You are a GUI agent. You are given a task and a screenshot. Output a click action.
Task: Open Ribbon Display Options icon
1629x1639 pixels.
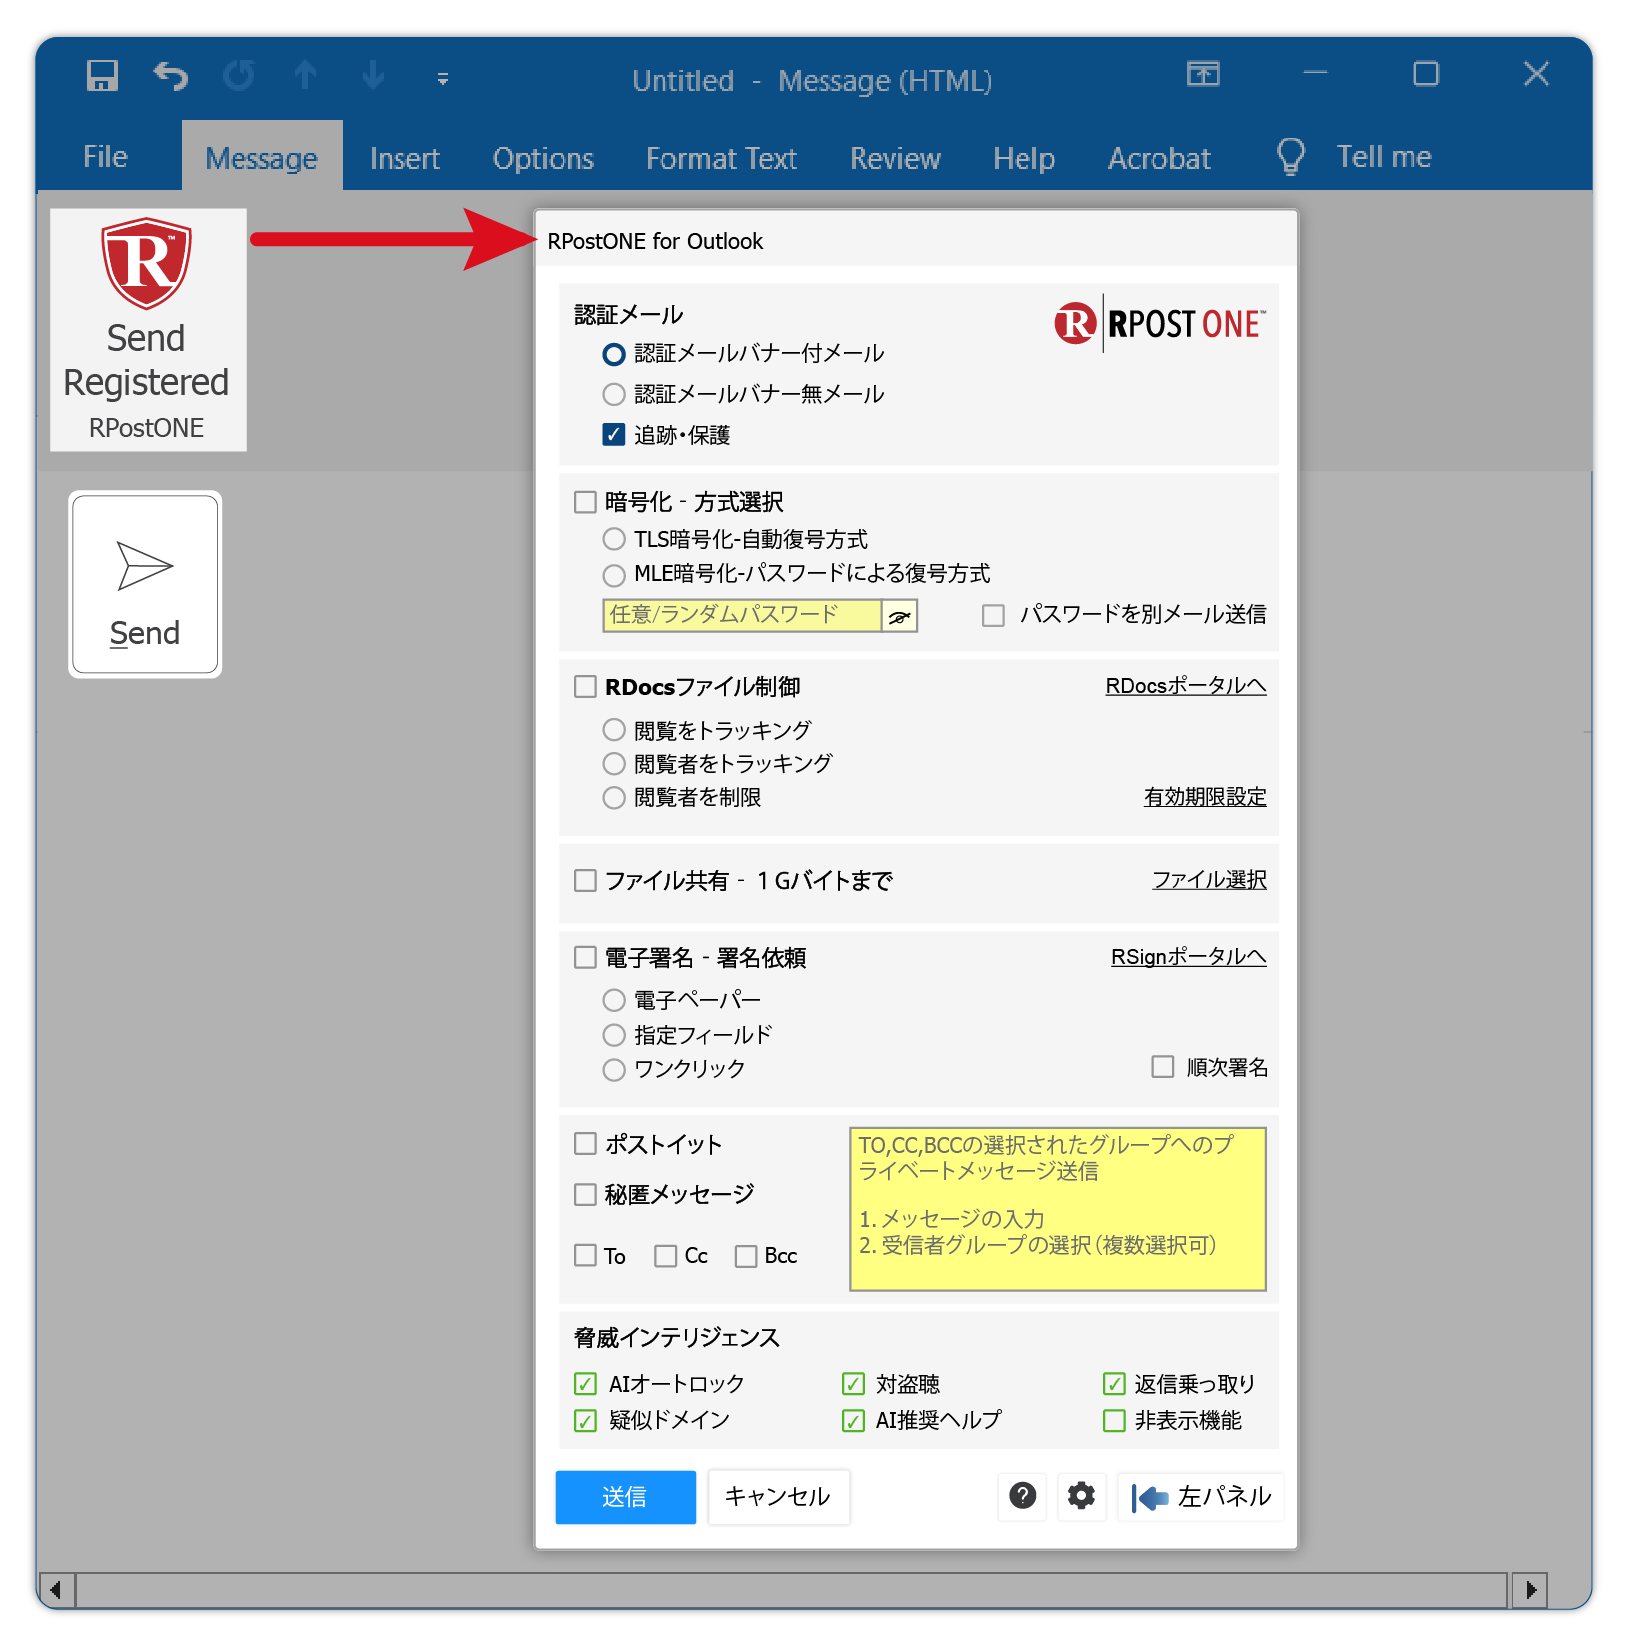coord(1203,74)
